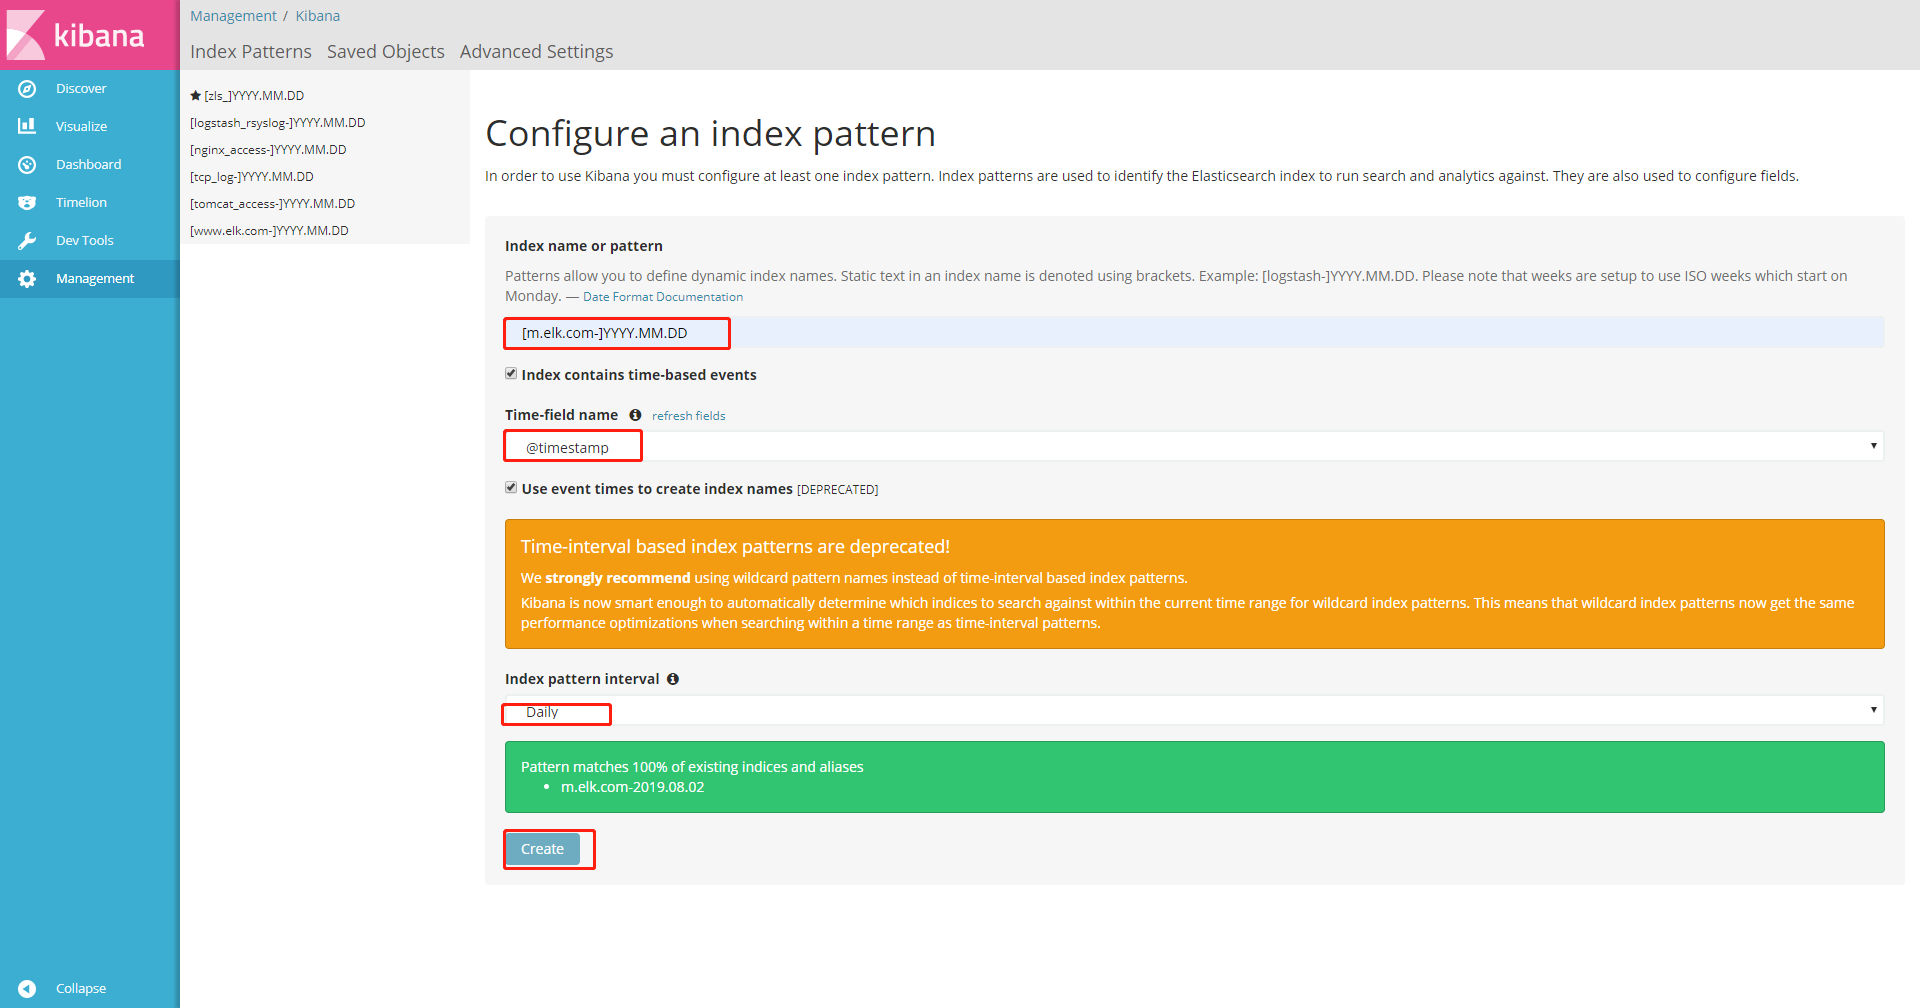The image size is (1920, 1008).
Task: Select the Dashboard menu label
Action: click(88, 165)
